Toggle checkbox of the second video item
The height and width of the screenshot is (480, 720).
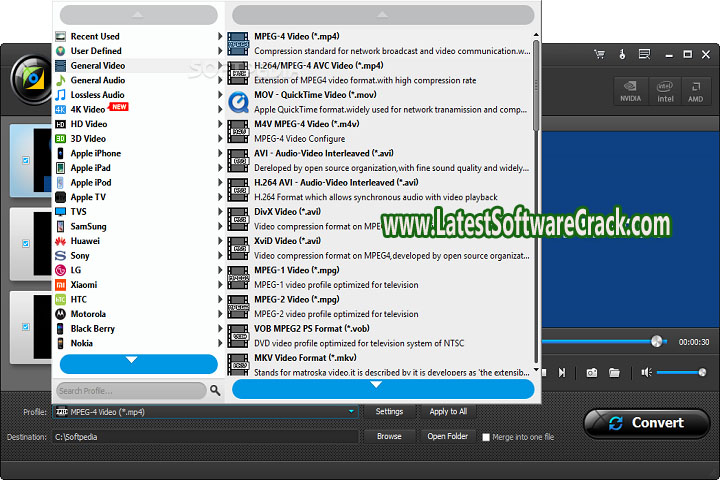26,243
